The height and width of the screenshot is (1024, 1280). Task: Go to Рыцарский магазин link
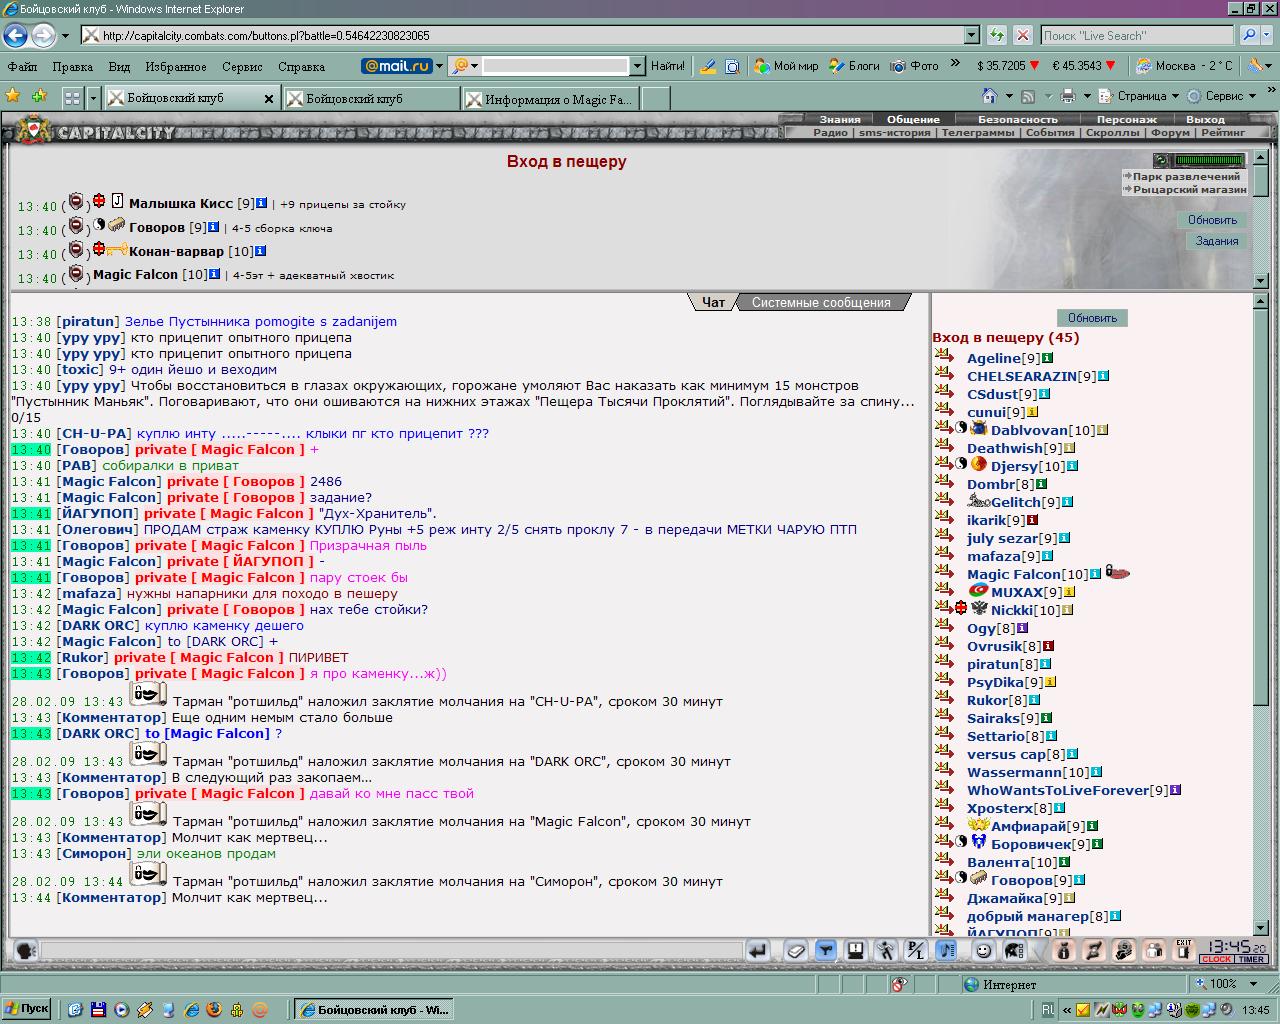(x=1190, y=189)
